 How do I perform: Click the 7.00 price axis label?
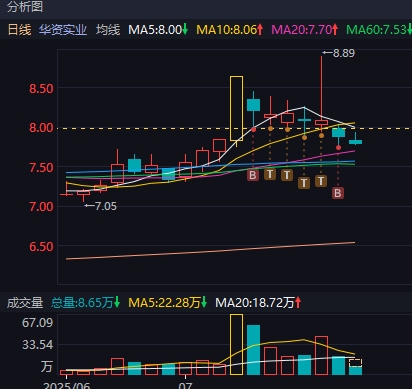click(x=41, y=207)
